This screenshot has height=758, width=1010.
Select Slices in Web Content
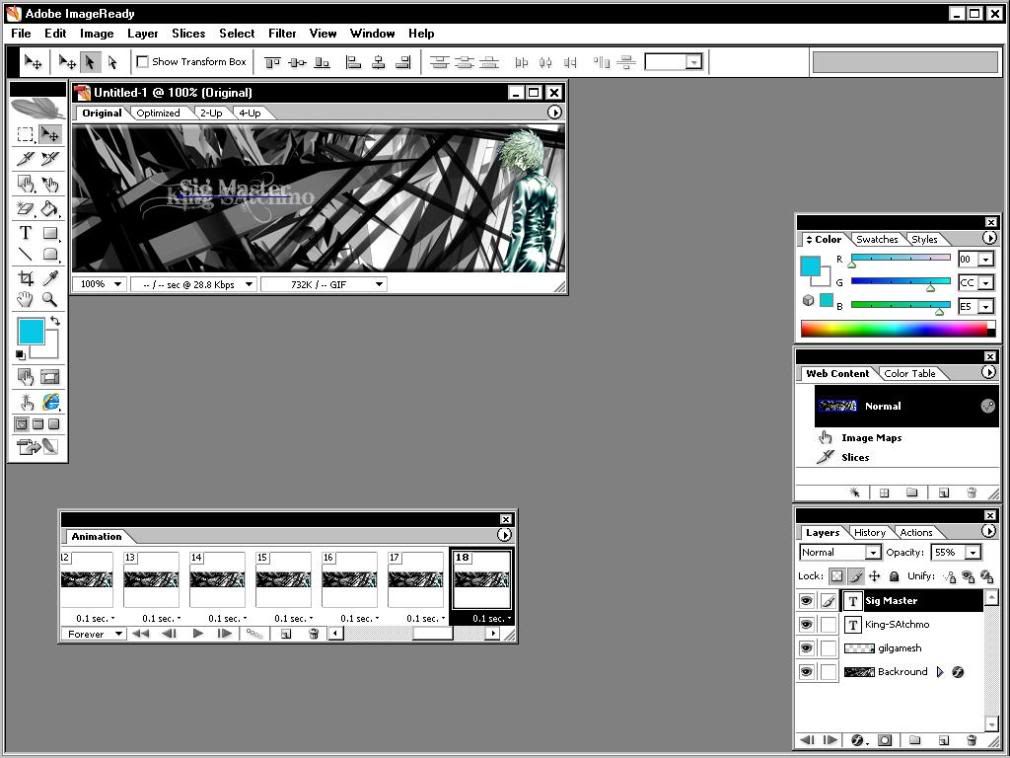click(855, 457)
